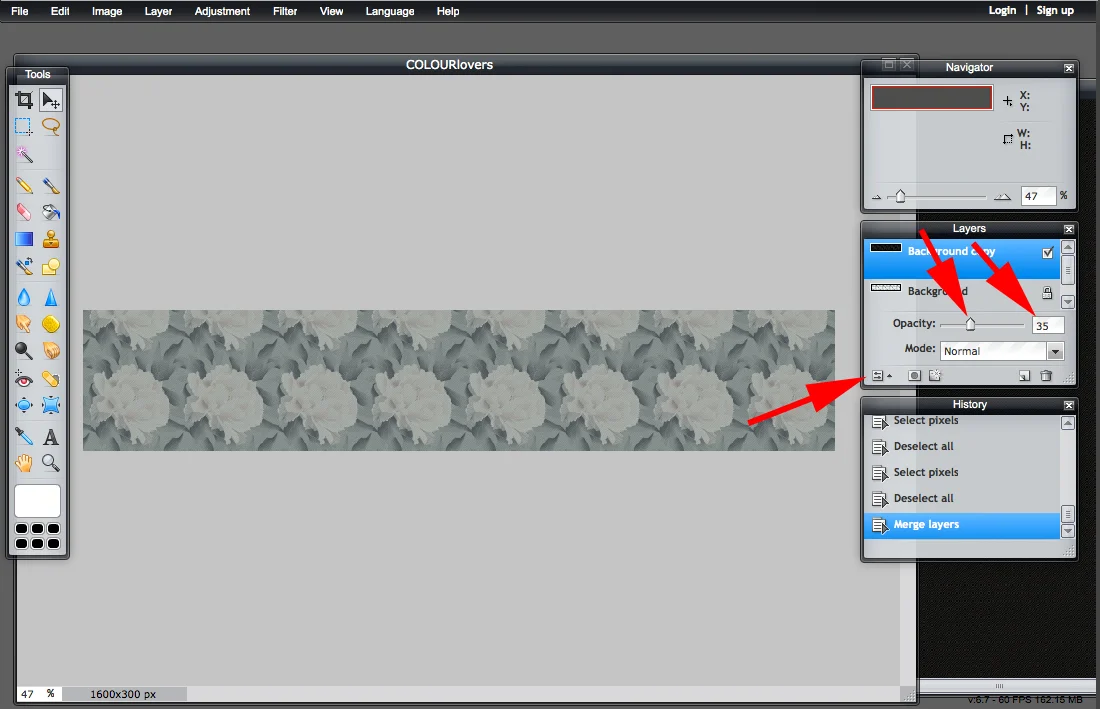Select the Gradient tool
Viewport: 1100px width, 709px height.
click(24, 239)
